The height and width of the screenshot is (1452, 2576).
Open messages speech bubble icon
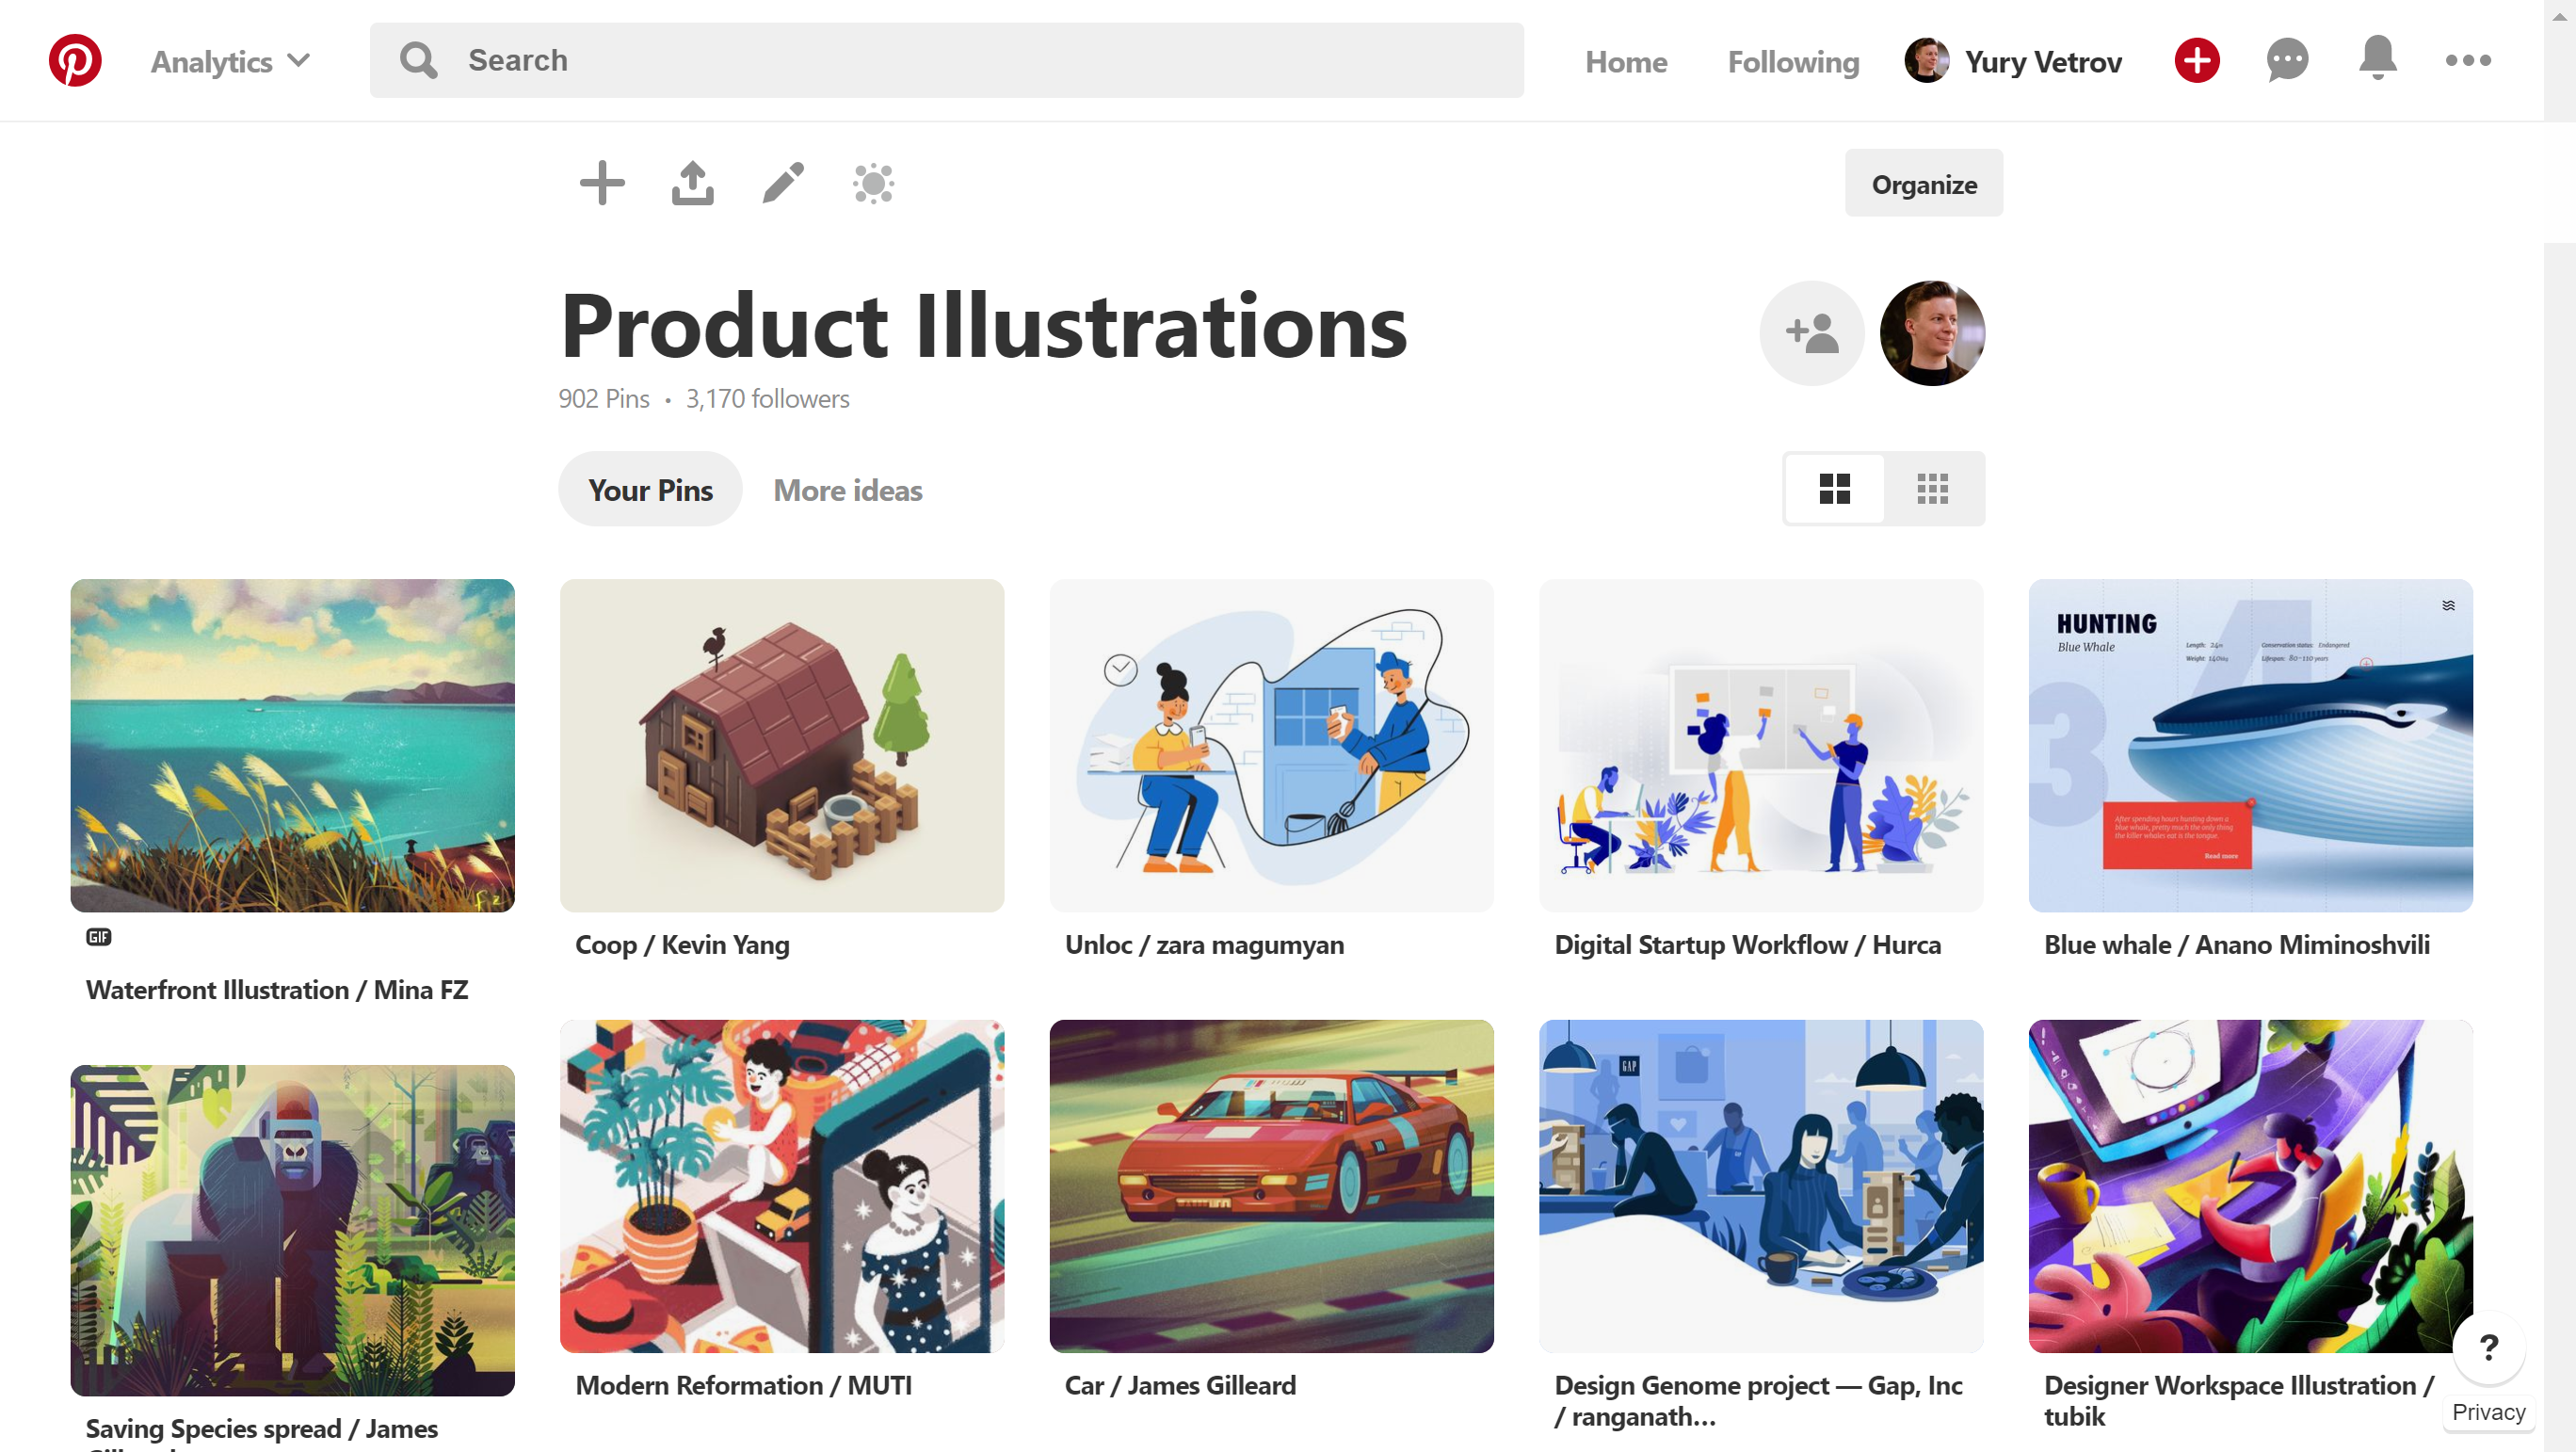point(2287,60)
